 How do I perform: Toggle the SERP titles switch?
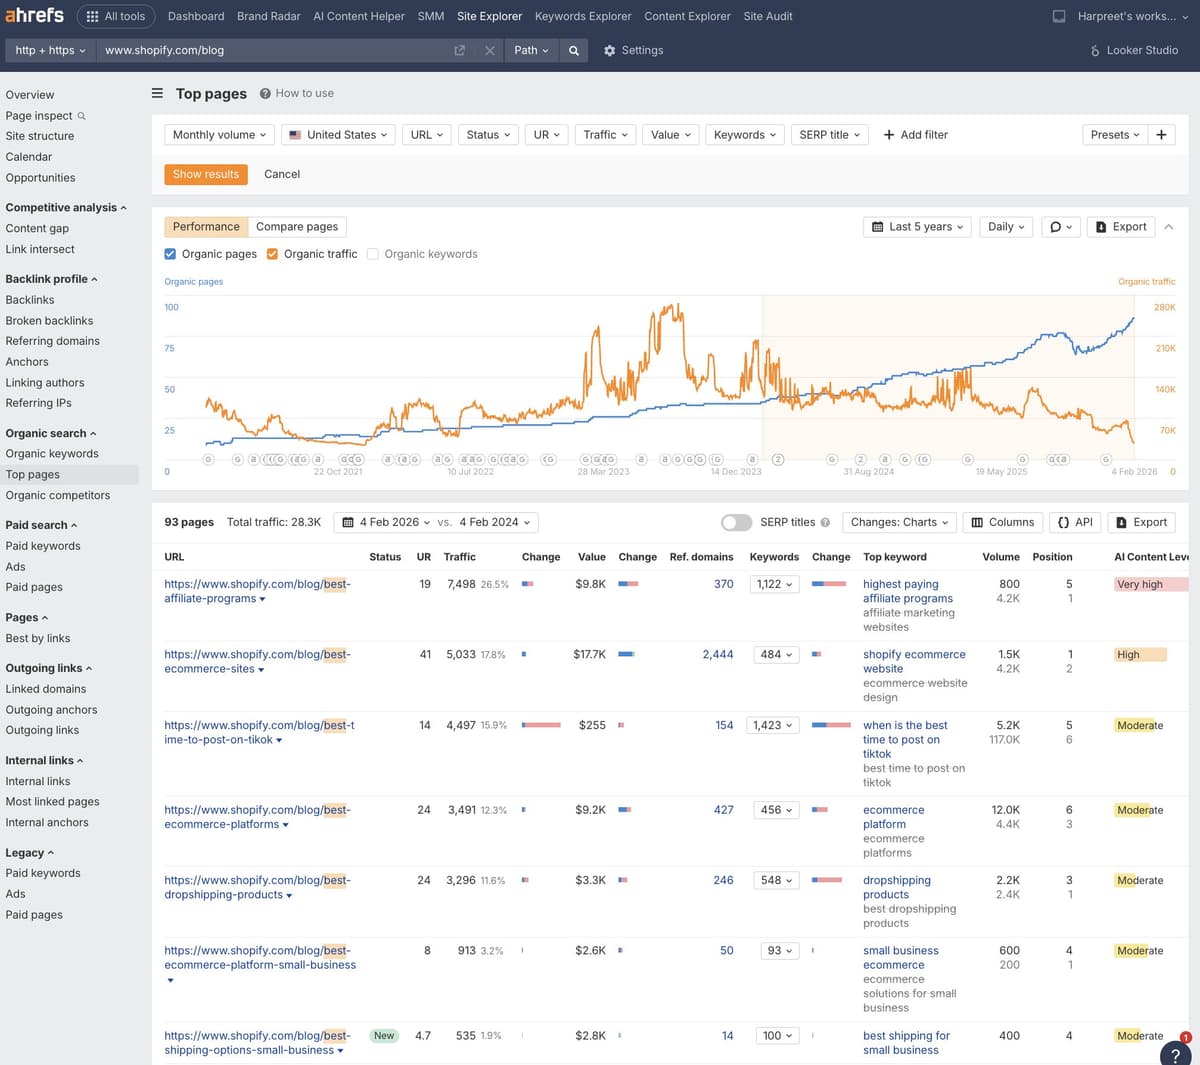pos(736,522)
